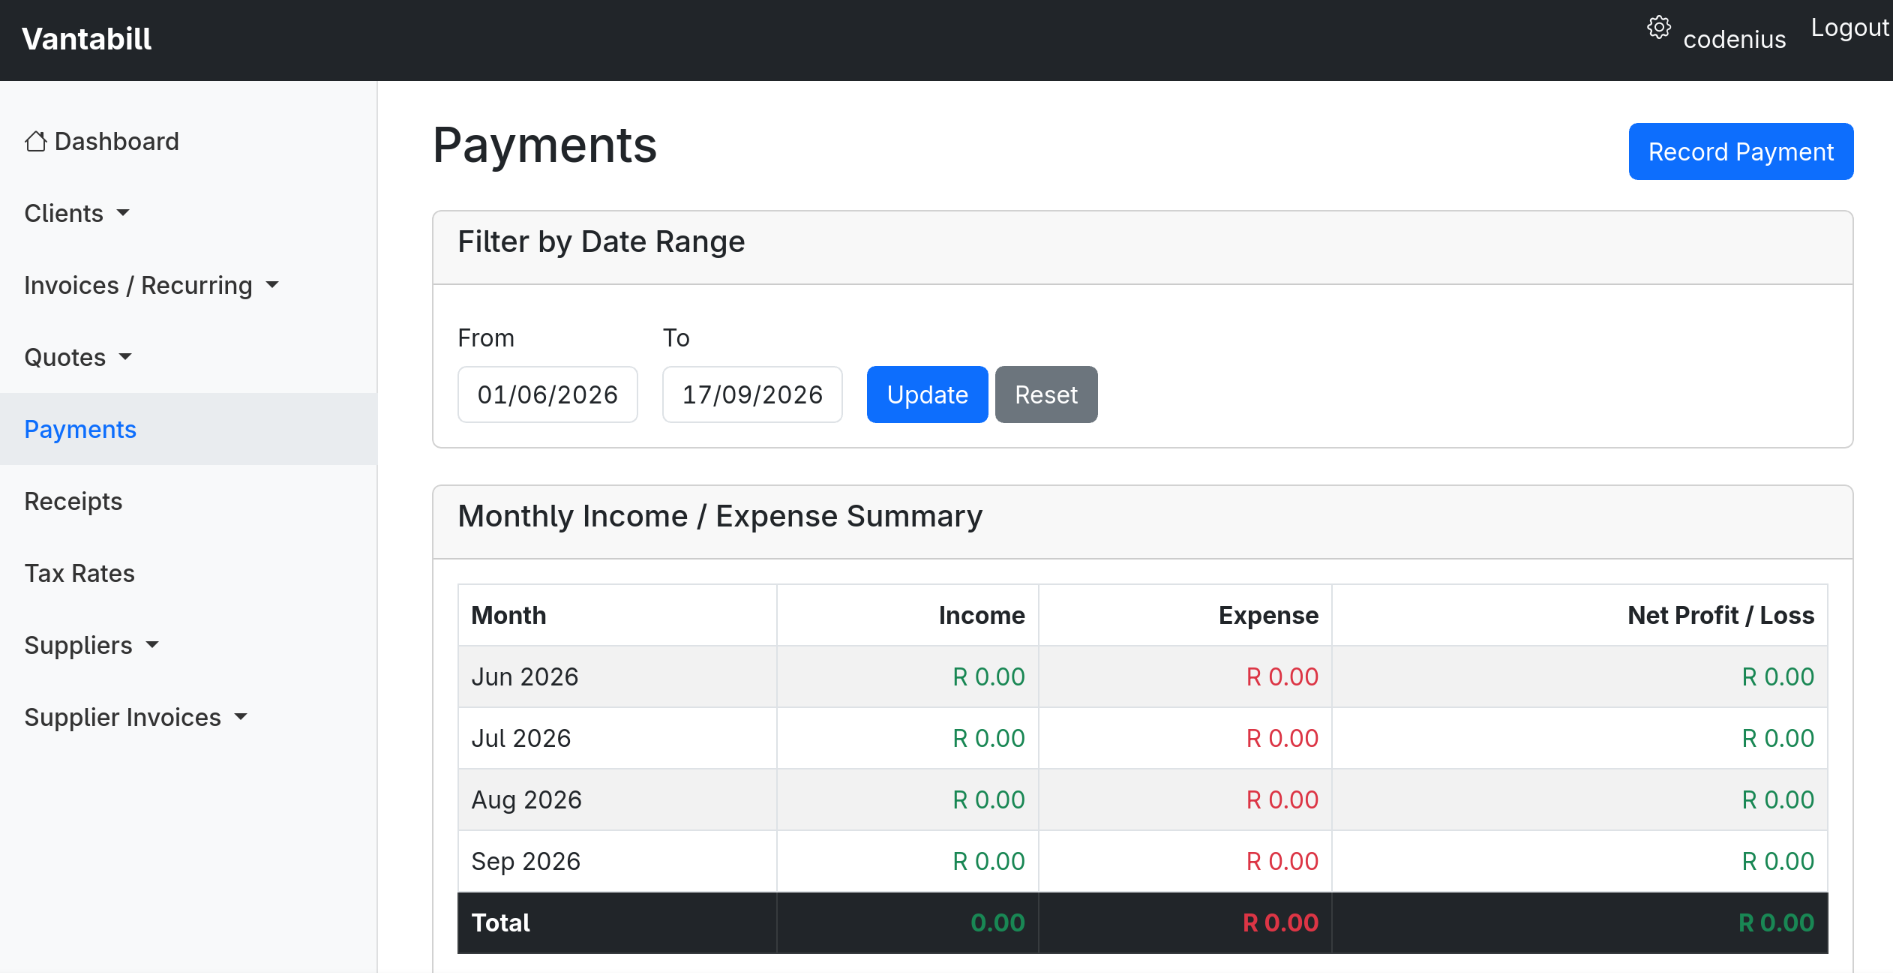Image resolution: width=1893 pixels, height=973 pixels.
Task: Click the To date input field
Action: (752, 394)
